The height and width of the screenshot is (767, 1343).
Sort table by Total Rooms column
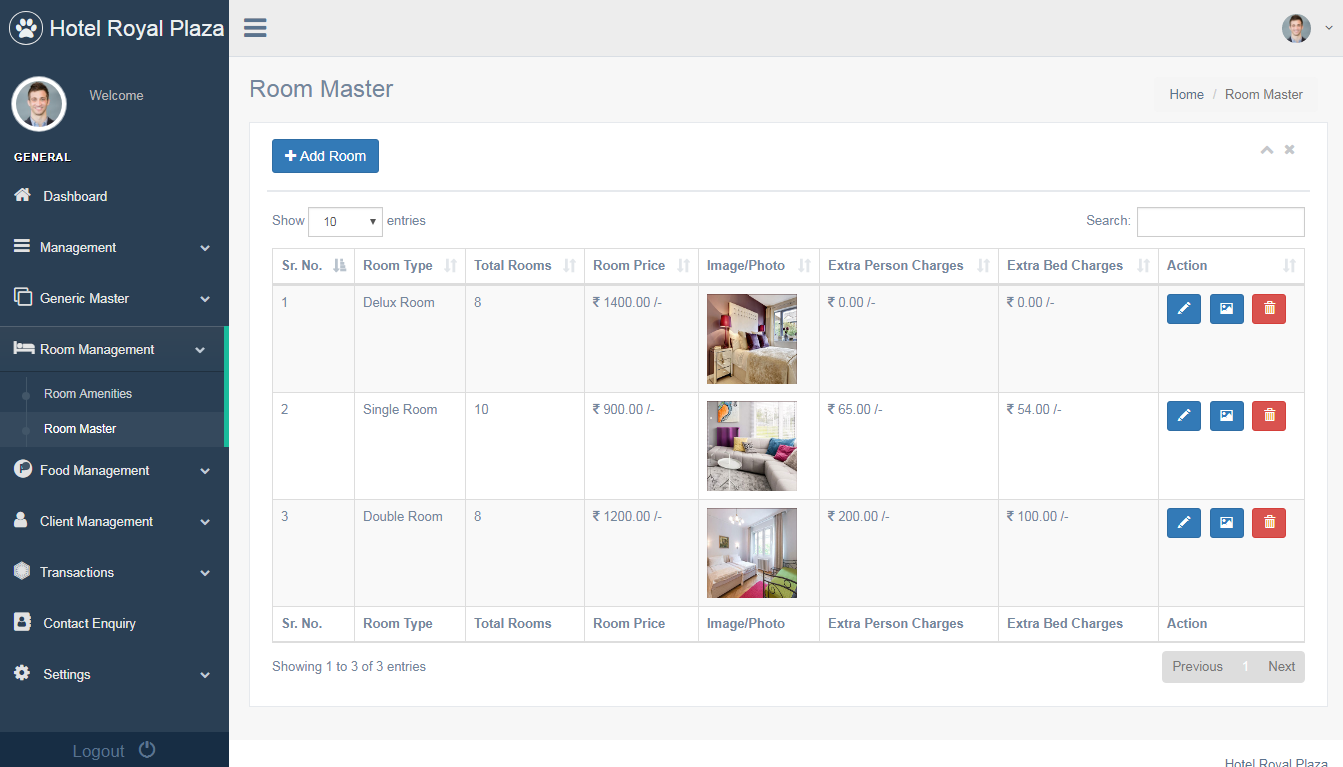click(x=525, y=266)
